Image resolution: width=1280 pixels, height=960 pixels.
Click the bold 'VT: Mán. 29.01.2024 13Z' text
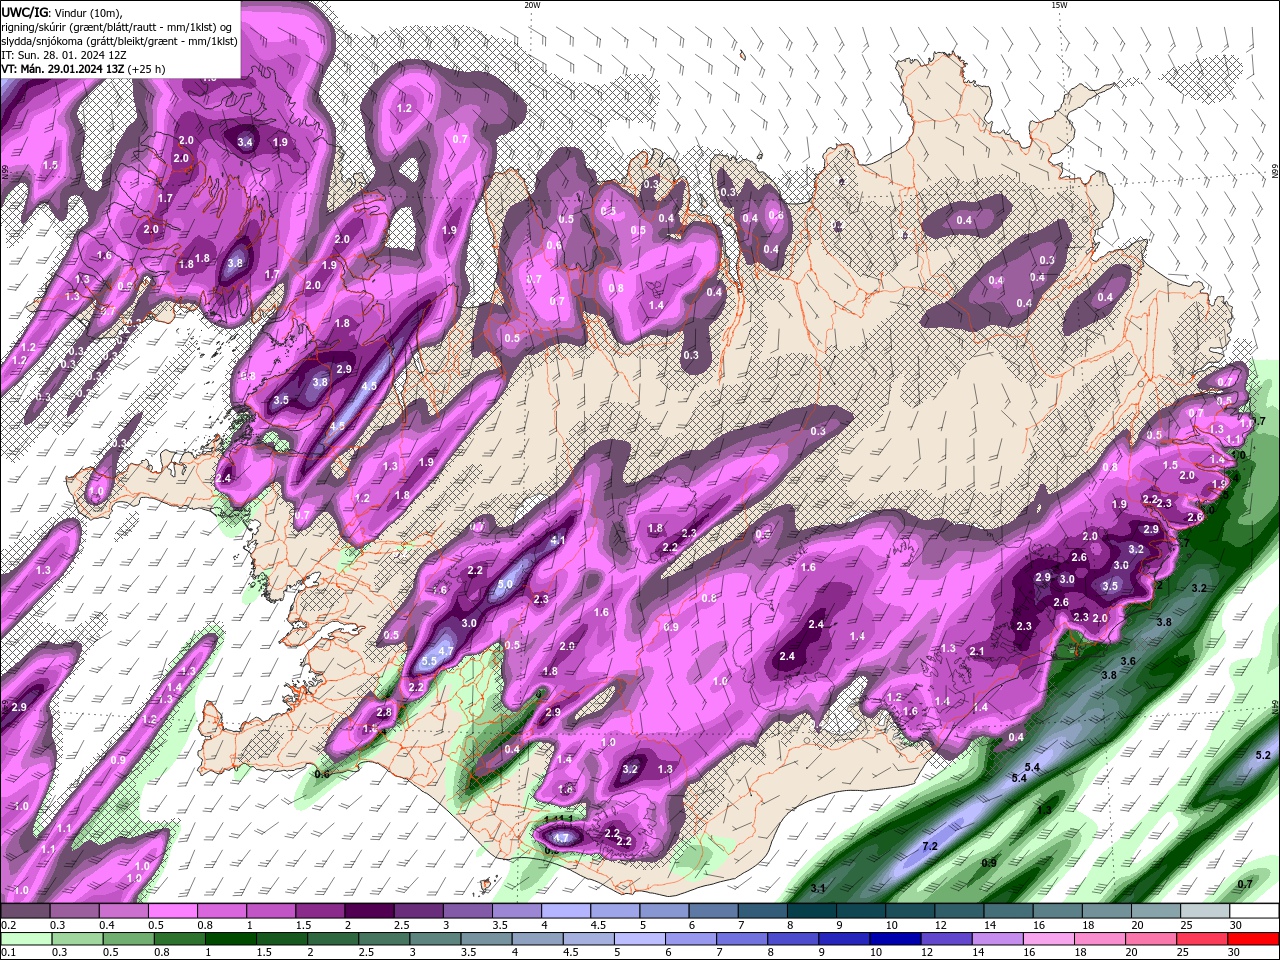(x=62, y=69)
